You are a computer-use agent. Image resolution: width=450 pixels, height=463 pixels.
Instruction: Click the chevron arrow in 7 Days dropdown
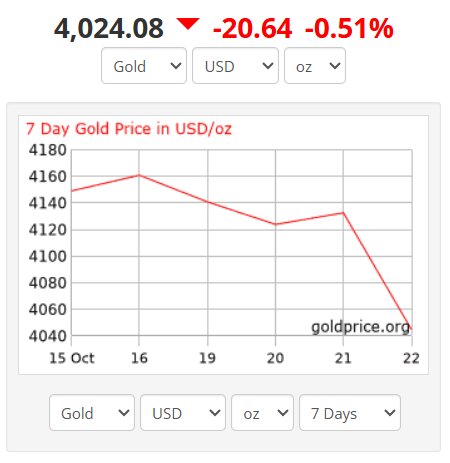point(390,413)
